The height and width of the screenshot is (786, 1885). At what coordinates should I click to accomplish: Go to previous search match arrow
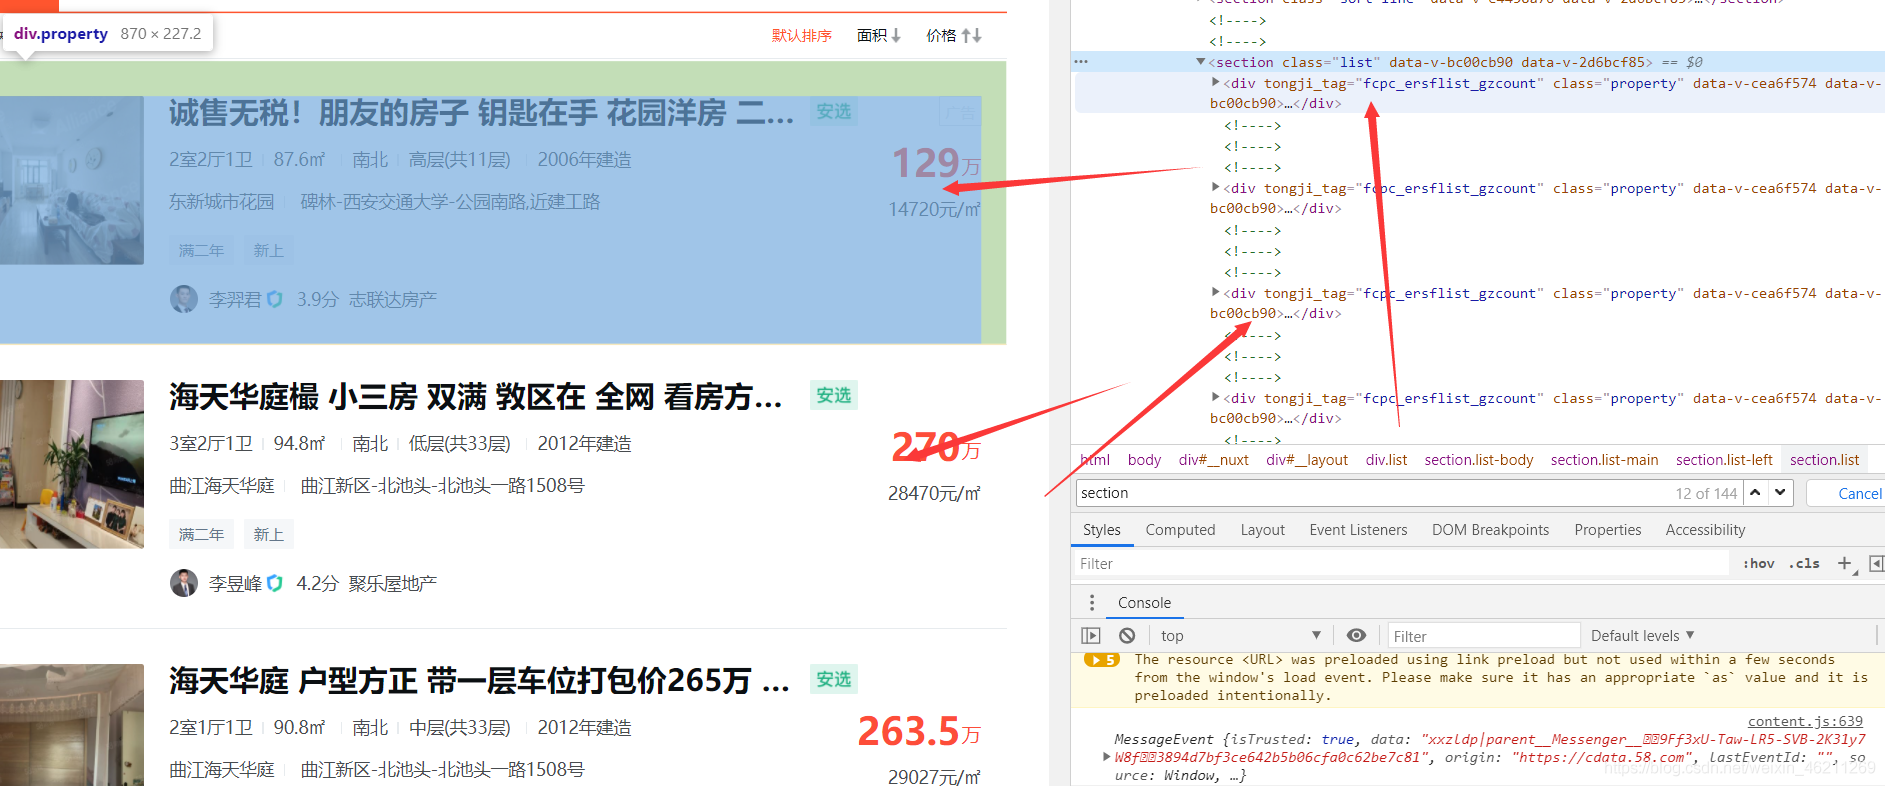[1755, 493]
